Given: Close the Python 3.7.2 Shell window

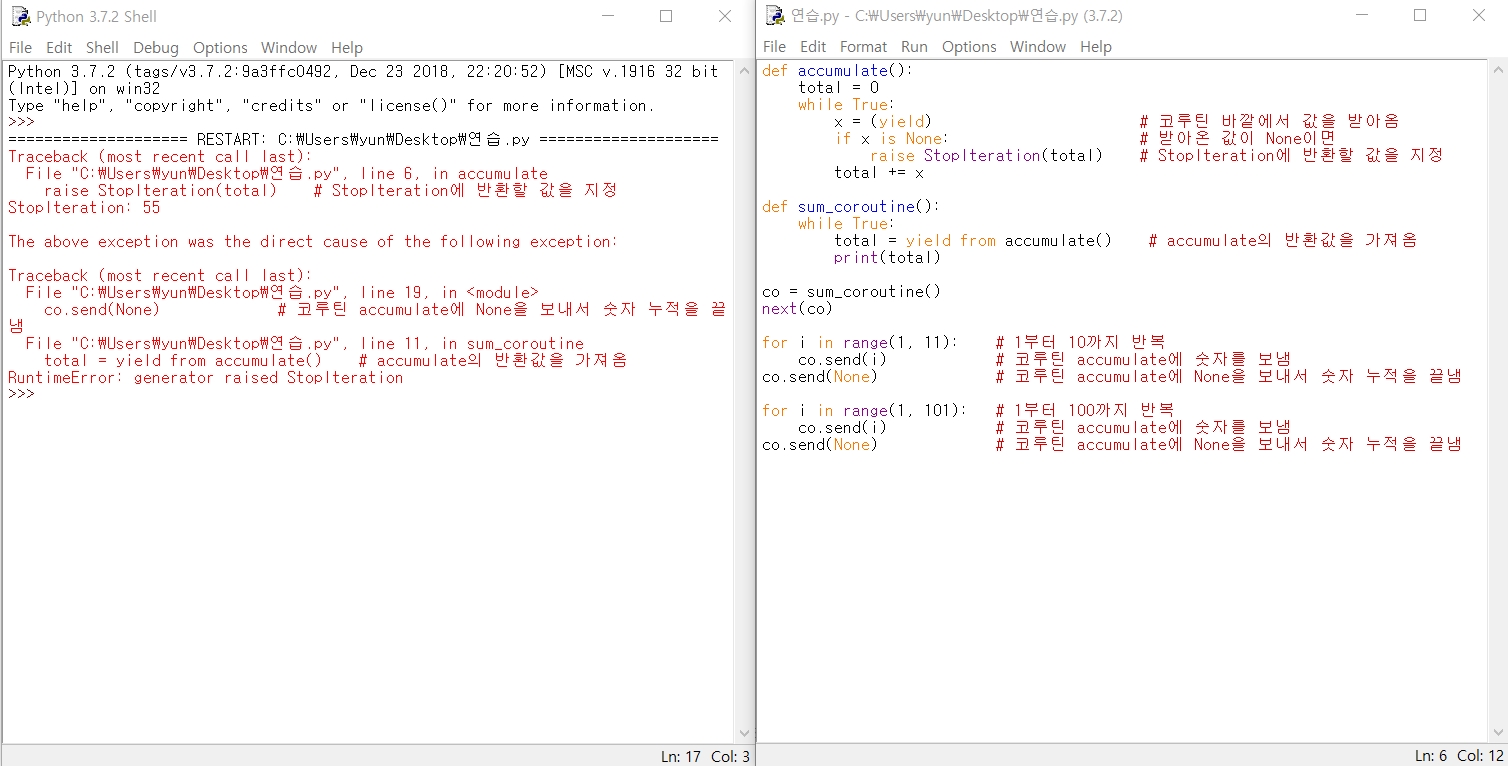Looking at the screenshot, I should tap(725, 16).
